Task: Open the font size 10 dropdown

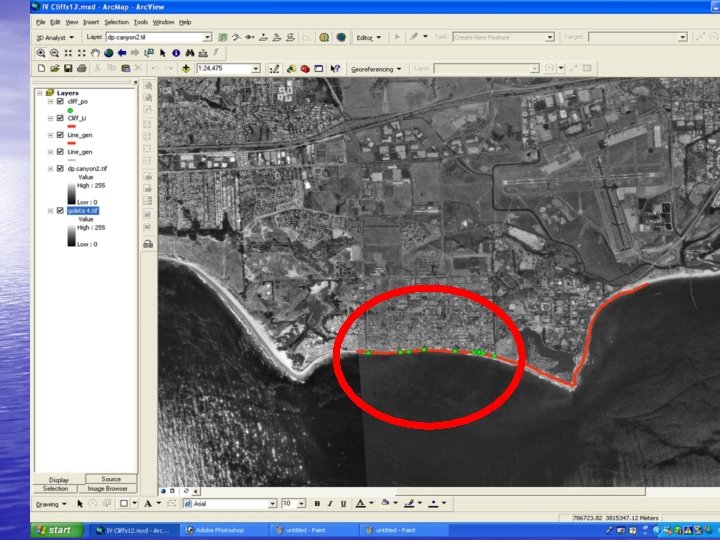Action: click(x=301, y=504)
